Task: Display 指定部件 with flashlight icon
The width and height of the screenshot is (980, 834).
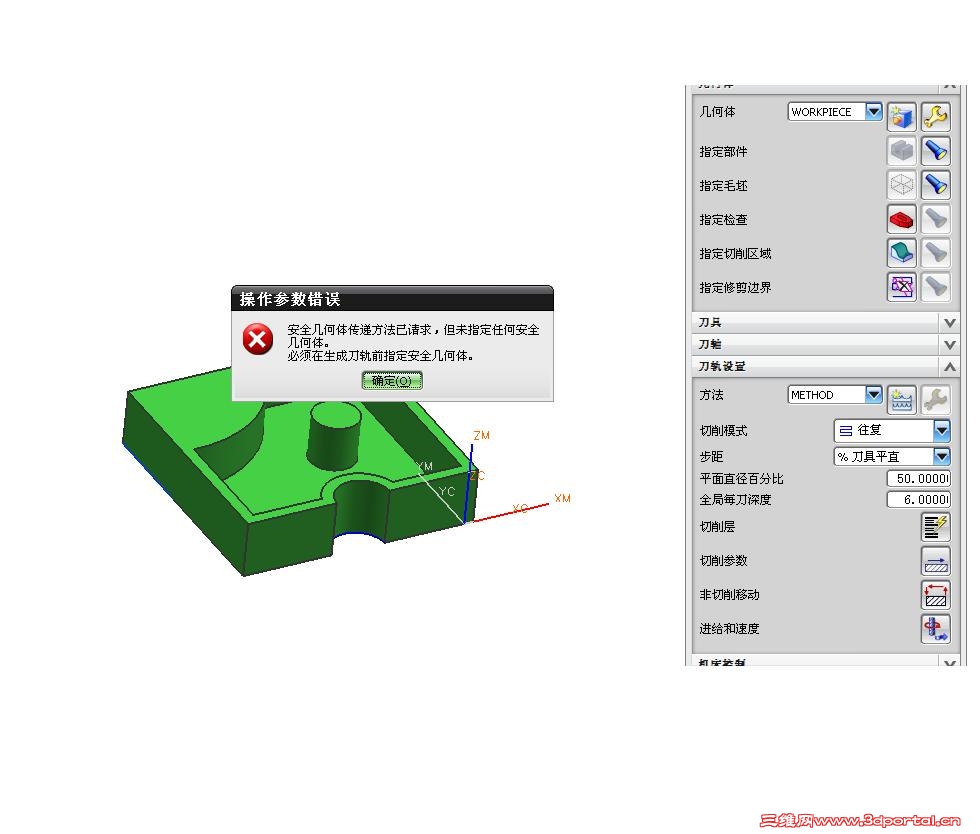Action: point(936,151)
